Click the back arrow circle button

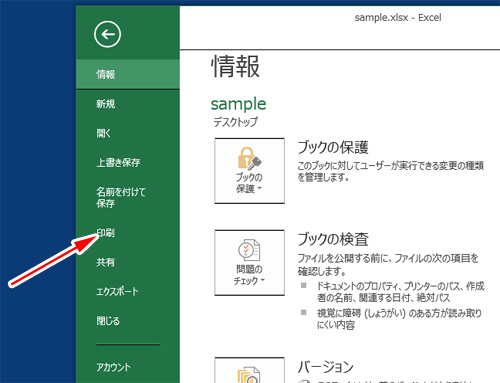(107, 34)
